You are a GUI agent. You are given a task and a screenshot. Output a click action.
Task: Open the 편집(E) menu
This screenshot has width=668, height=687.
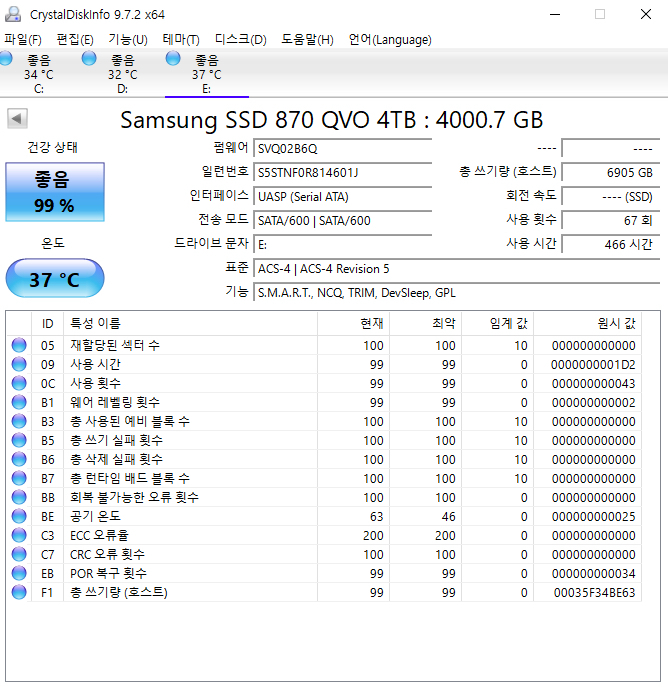pyautogui.click(x=75, y=40)
